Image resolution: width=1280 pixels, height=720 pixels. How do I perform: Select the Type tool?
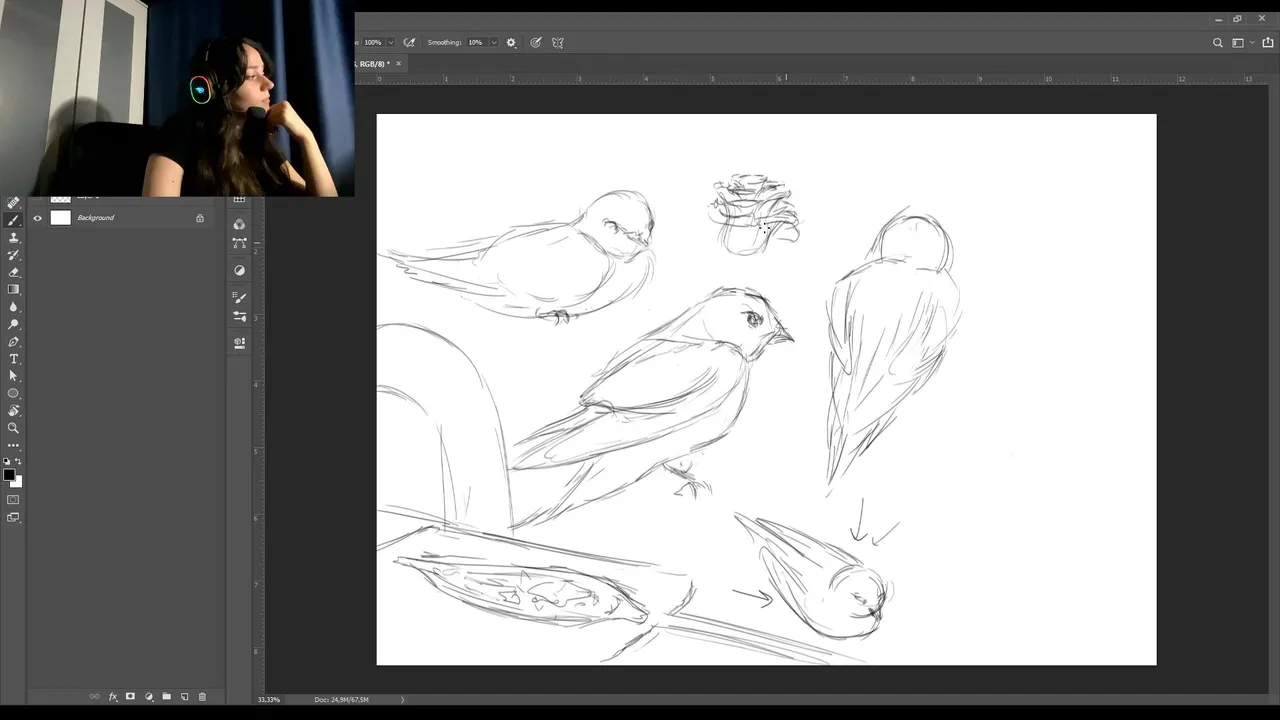click(x=13, y=359)
